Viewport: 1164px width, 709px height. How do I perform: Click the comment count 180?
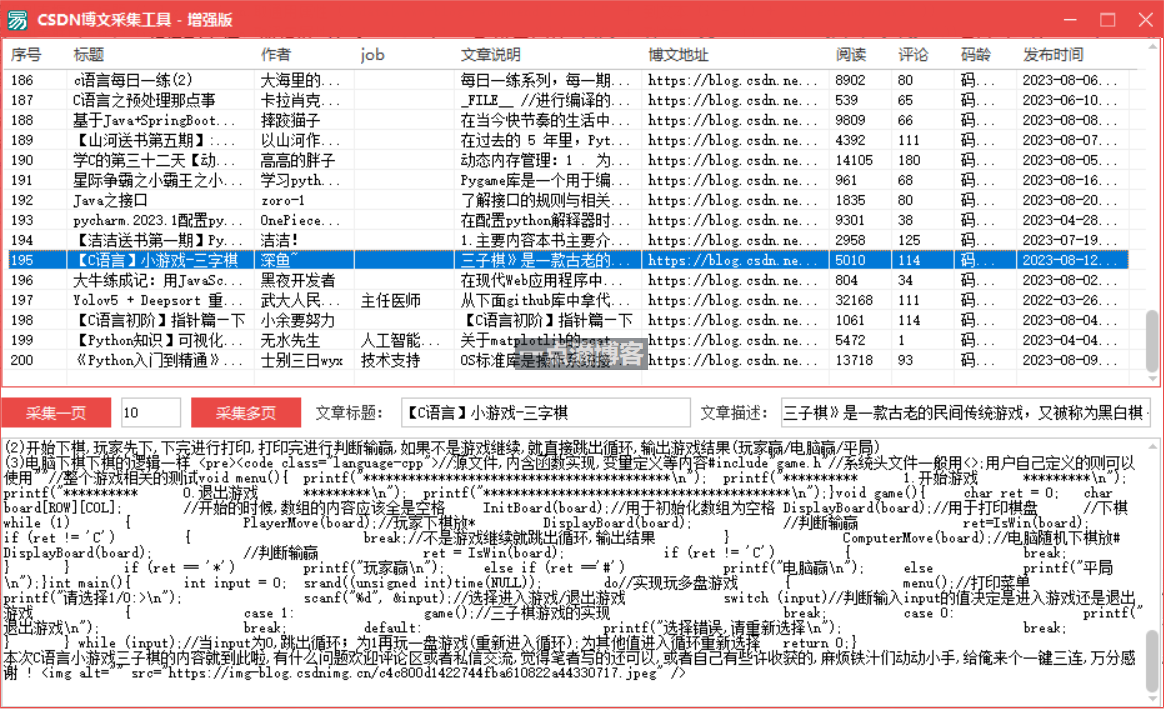click(909, 160)
